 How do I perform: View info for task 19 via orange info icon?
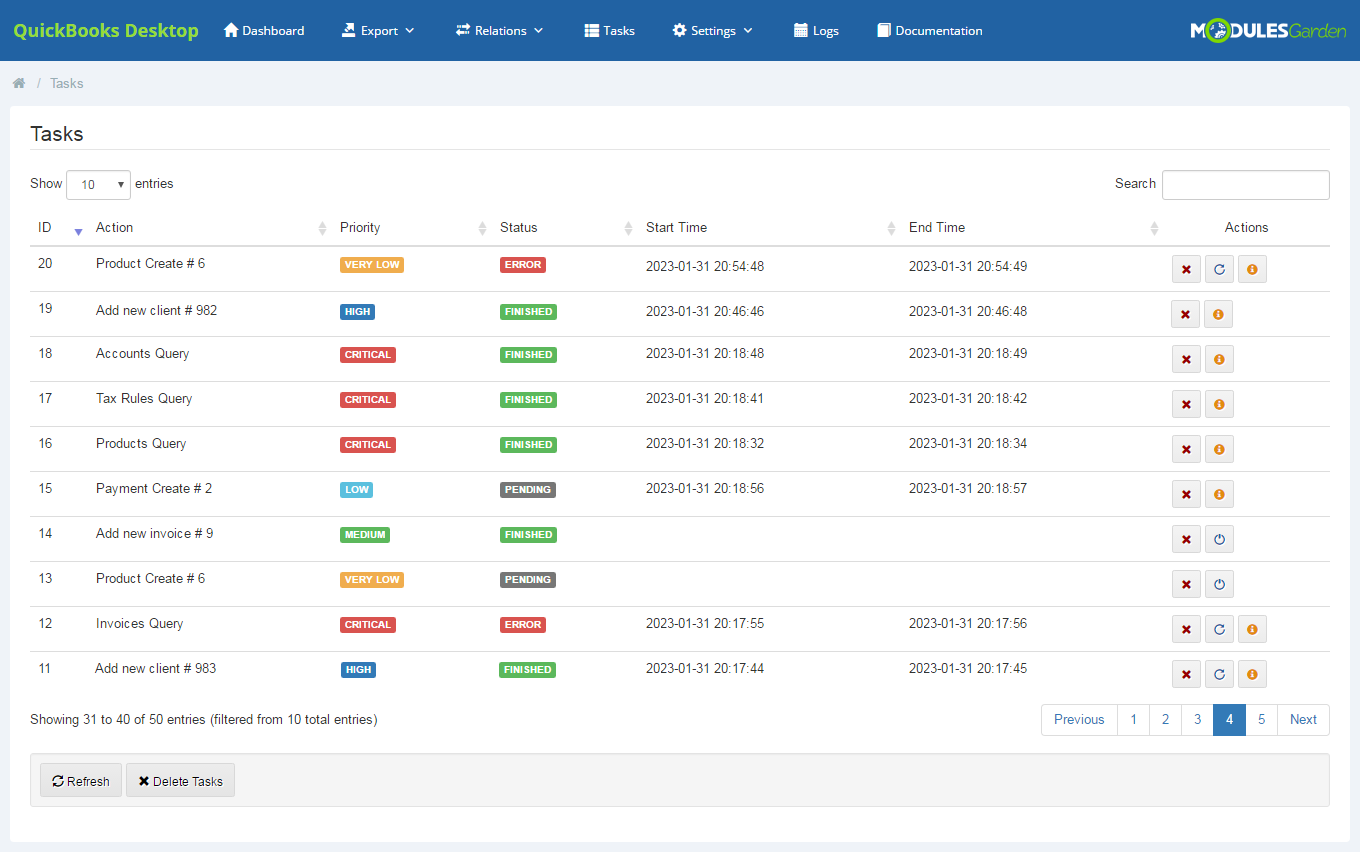coord(1219,313)
